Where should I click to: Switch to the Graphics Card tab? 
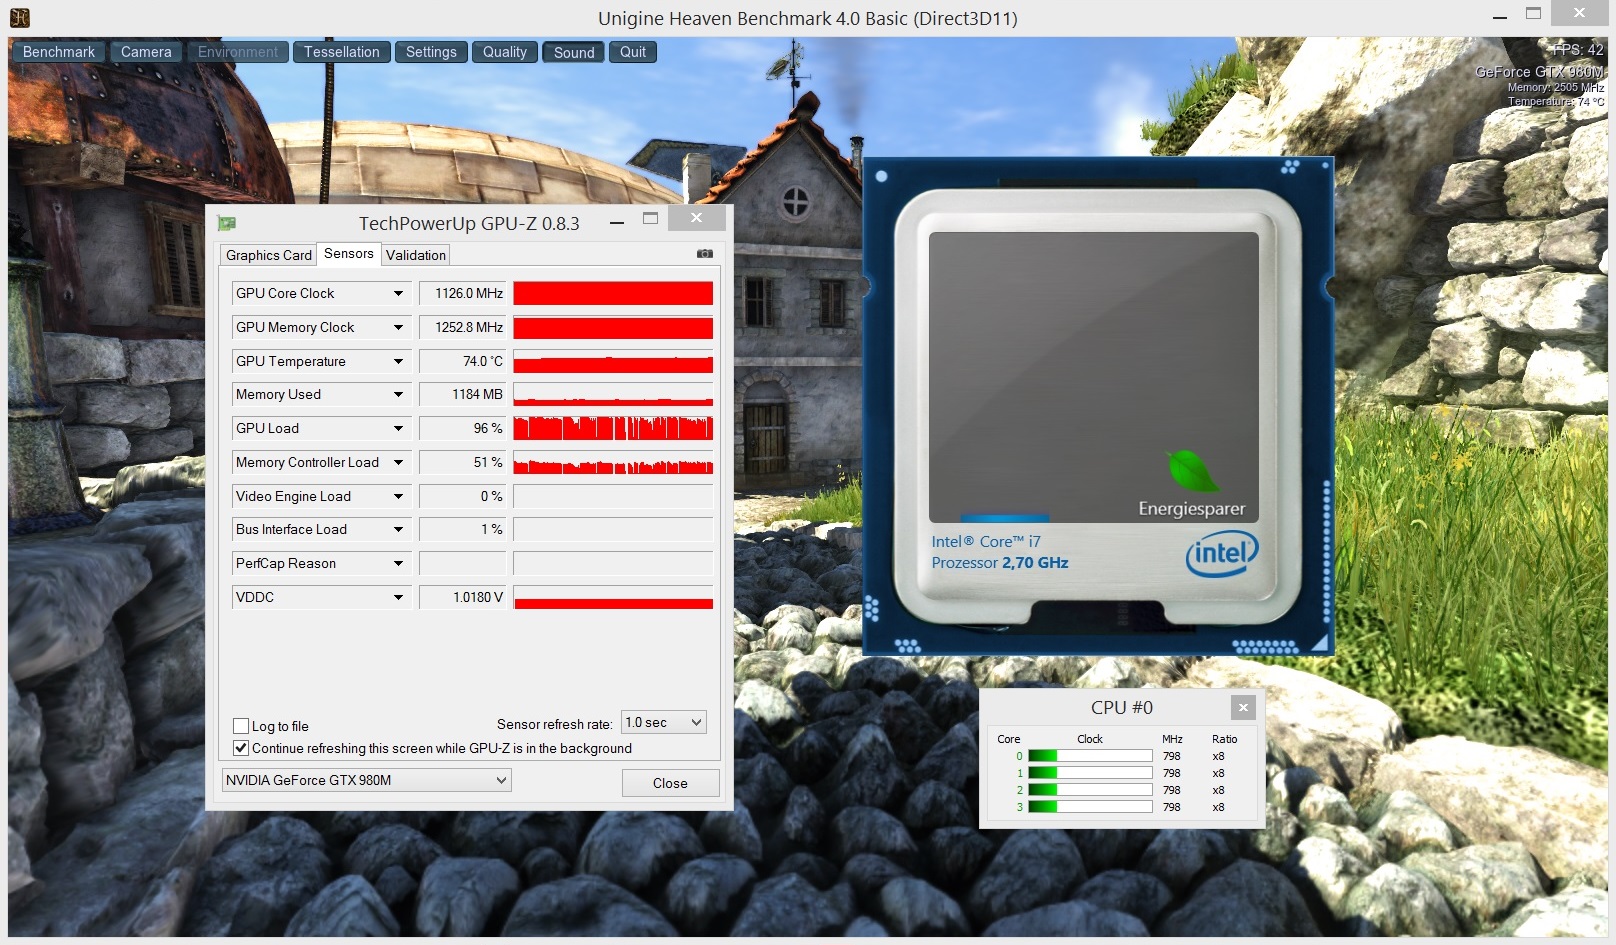pyautogui.click(x=268, y=255)
